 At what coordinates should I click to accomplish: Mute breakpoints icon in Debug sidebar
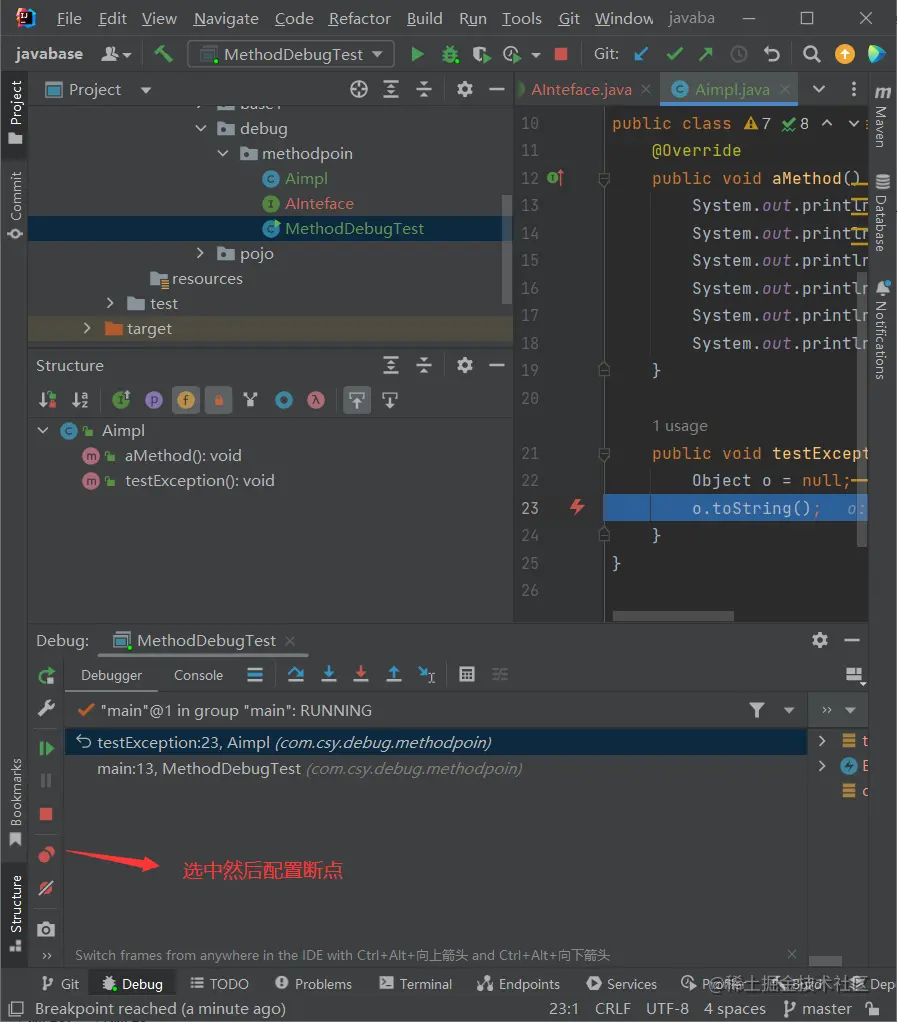(x=46, y=888)
